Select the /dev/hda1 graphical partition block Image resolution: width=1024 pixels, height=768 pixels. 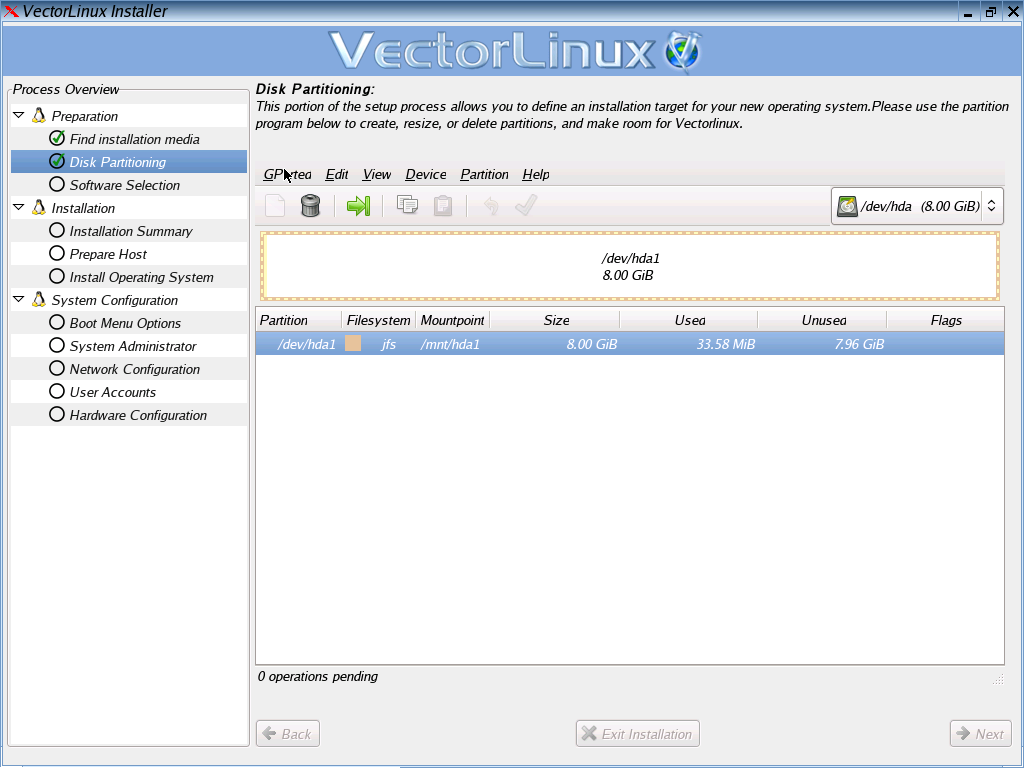pos(630,266)
